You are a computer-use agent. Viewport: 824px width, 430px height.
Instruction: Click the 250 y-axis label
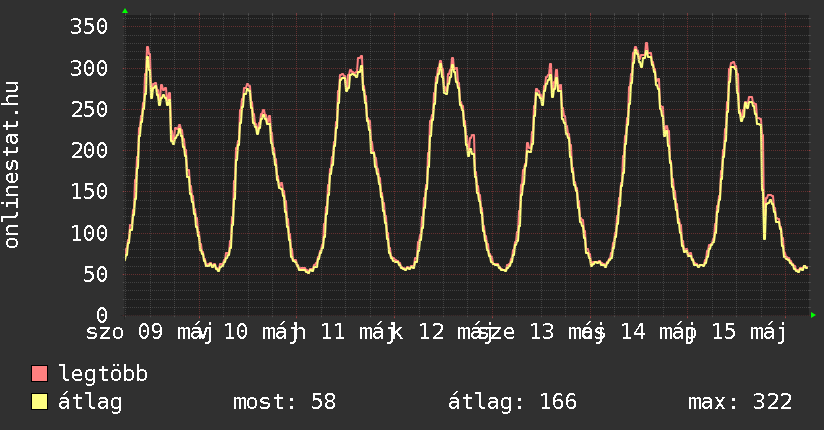89,109
